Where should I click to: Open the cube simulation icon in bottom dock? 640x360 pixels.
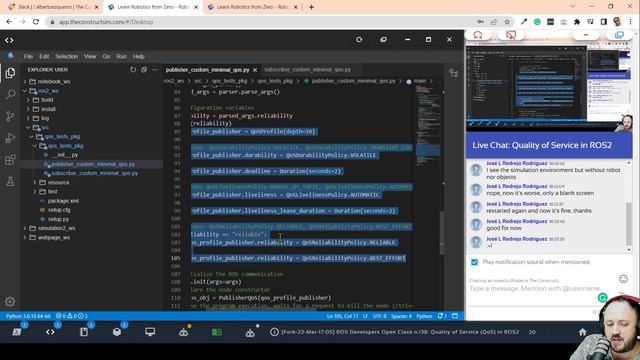(117, 332)
